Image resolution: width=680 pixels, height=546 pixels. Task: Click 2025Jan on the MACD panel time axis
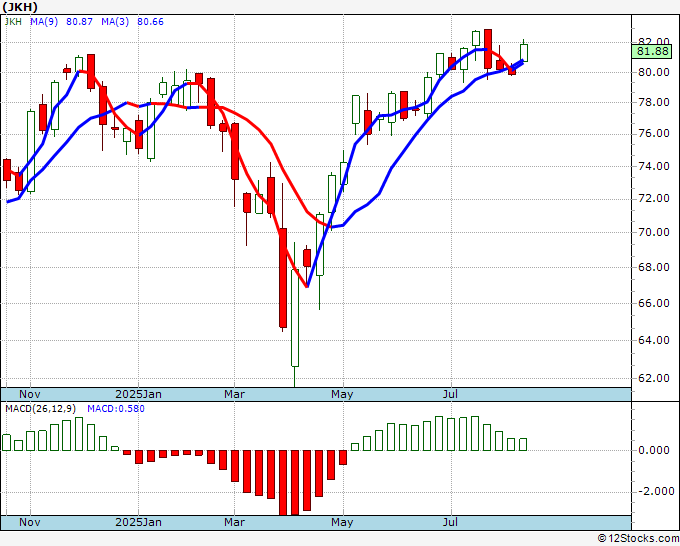[138, 522]
